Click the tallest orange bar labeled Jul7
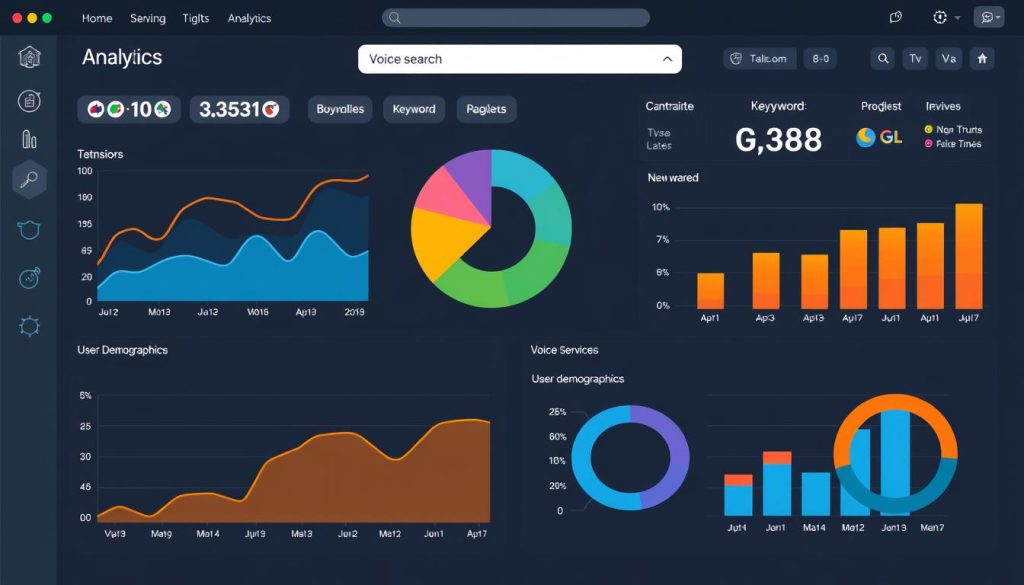The width and height of the screenshot is (1024, 585). click(968, 256)
